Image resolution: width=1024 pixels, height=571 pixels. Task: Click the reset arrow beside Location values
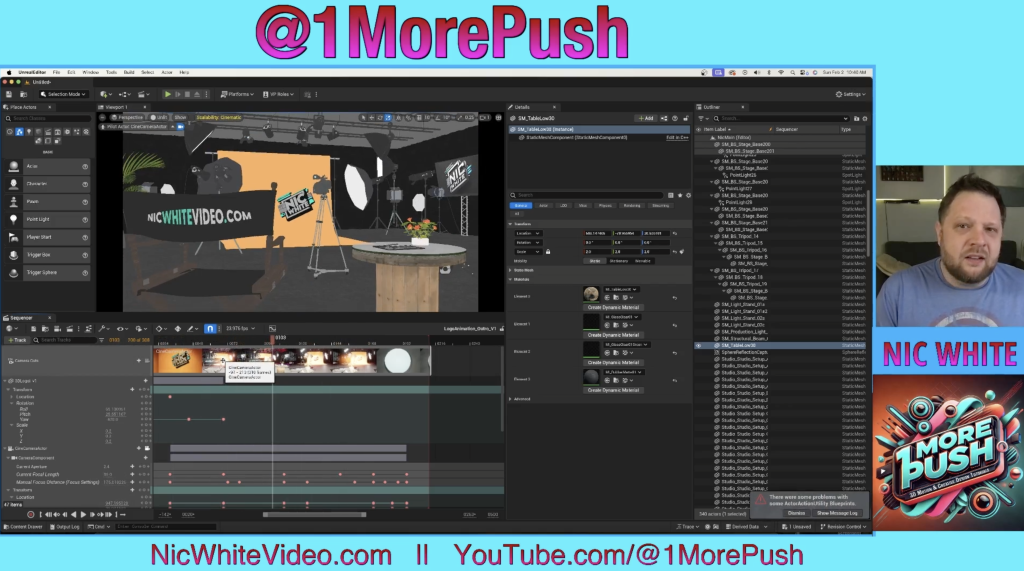(x=675, y=233)
